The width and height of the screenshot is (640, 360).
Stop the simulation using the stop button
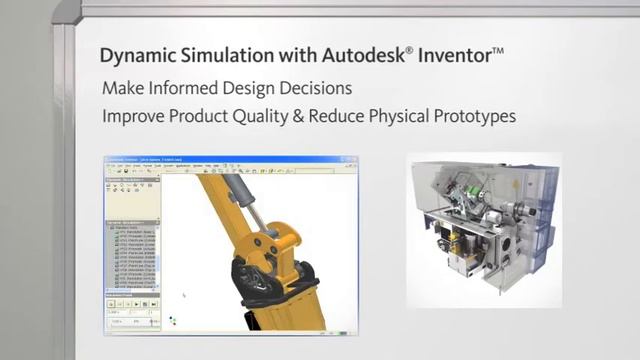pos(145,304)
